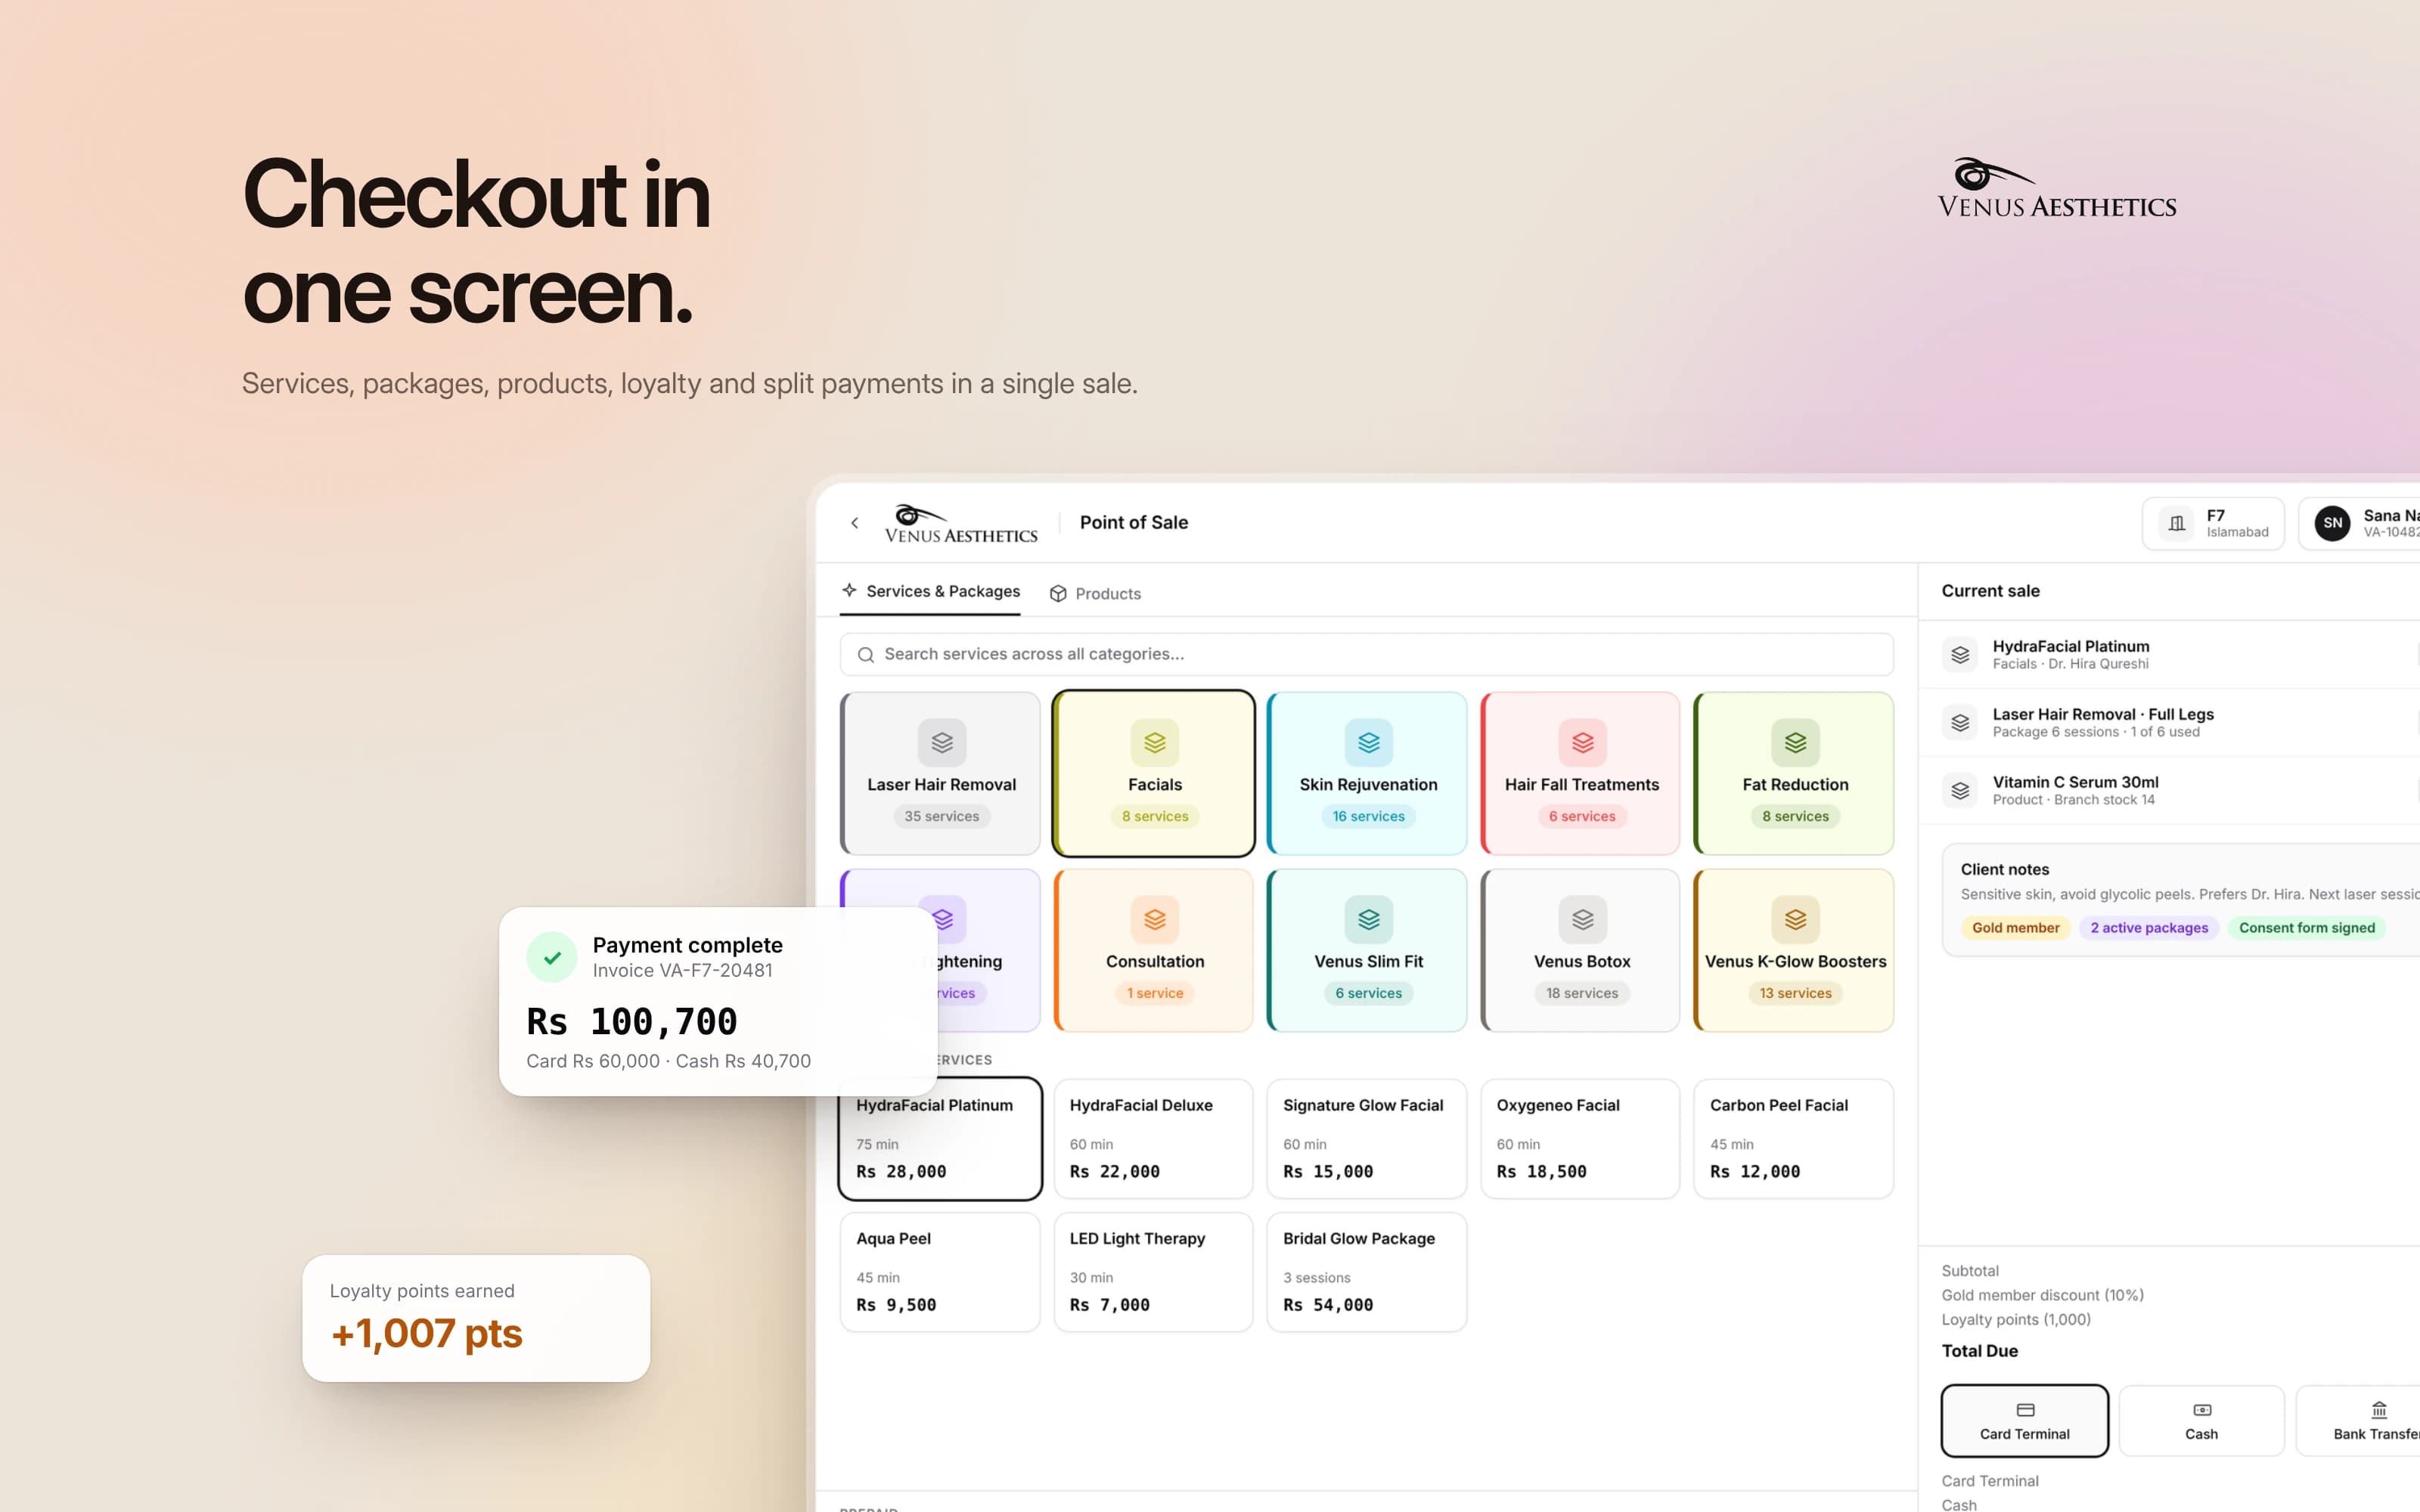Click the Hair Fall Treatments category icon
Screen dimensions: 2420x1512
click(x=1581, y=742)
